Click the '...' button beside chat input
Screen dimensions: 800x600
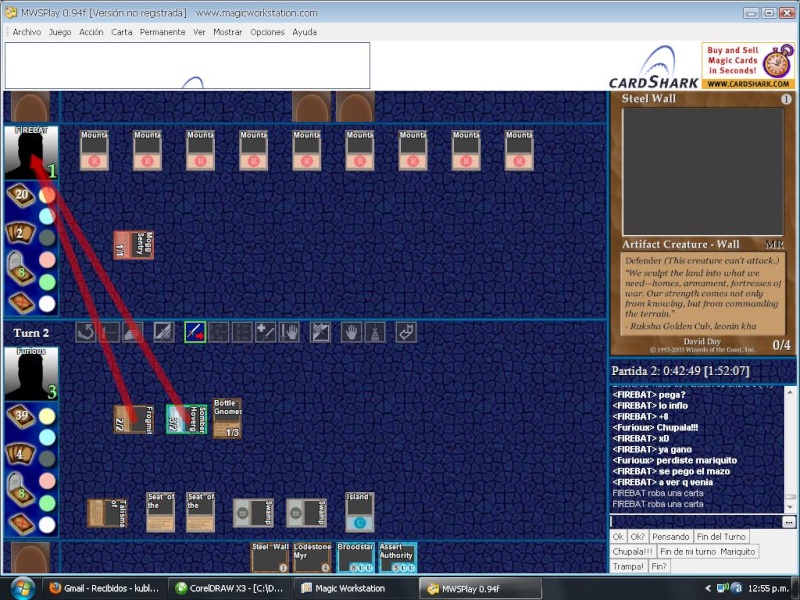coord(789,522)
